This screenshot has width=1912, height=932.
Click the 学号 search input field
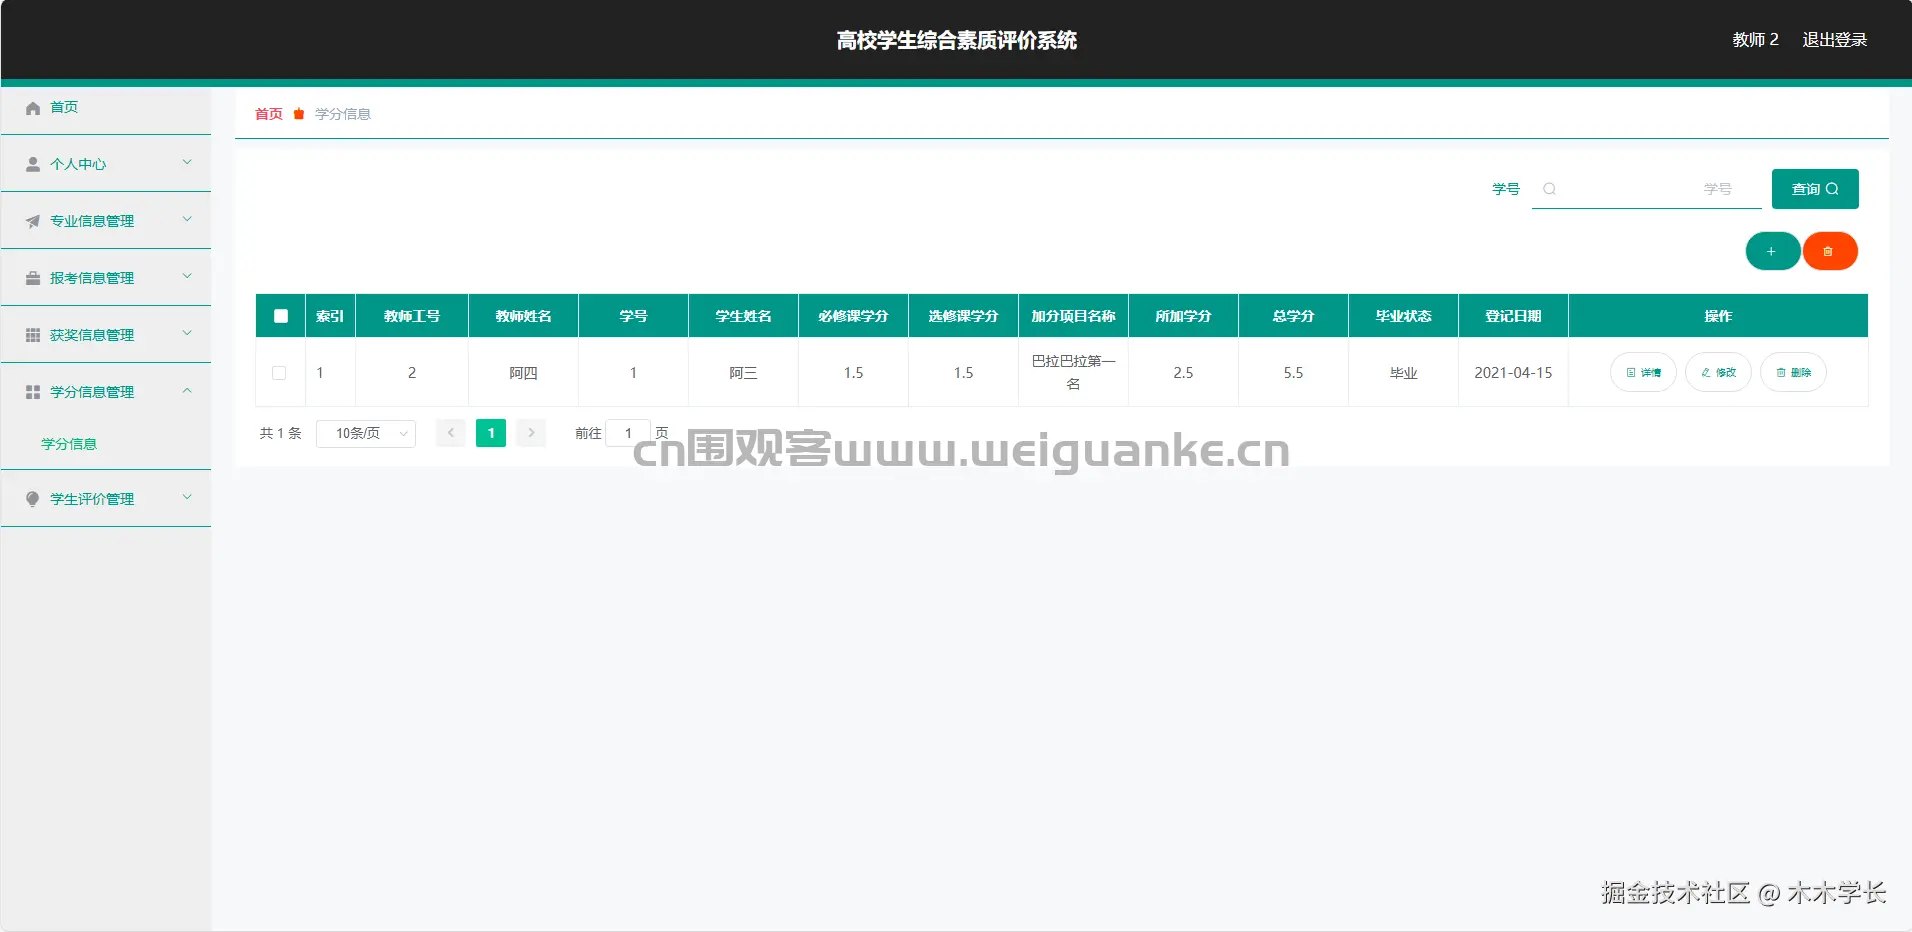[1647, 189]
